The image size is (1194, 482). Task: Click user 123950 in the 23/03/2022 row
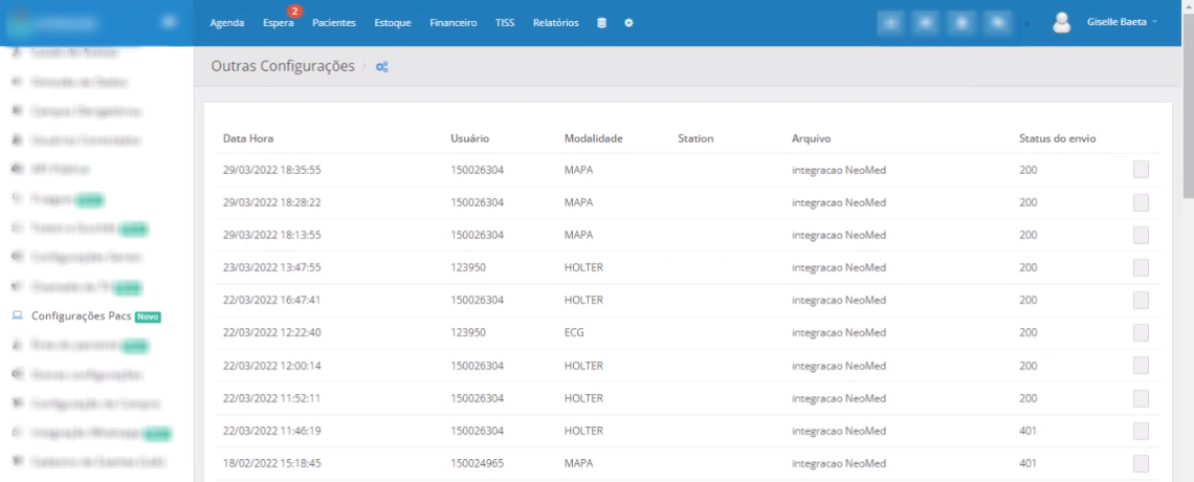click(x=468, y=268)
